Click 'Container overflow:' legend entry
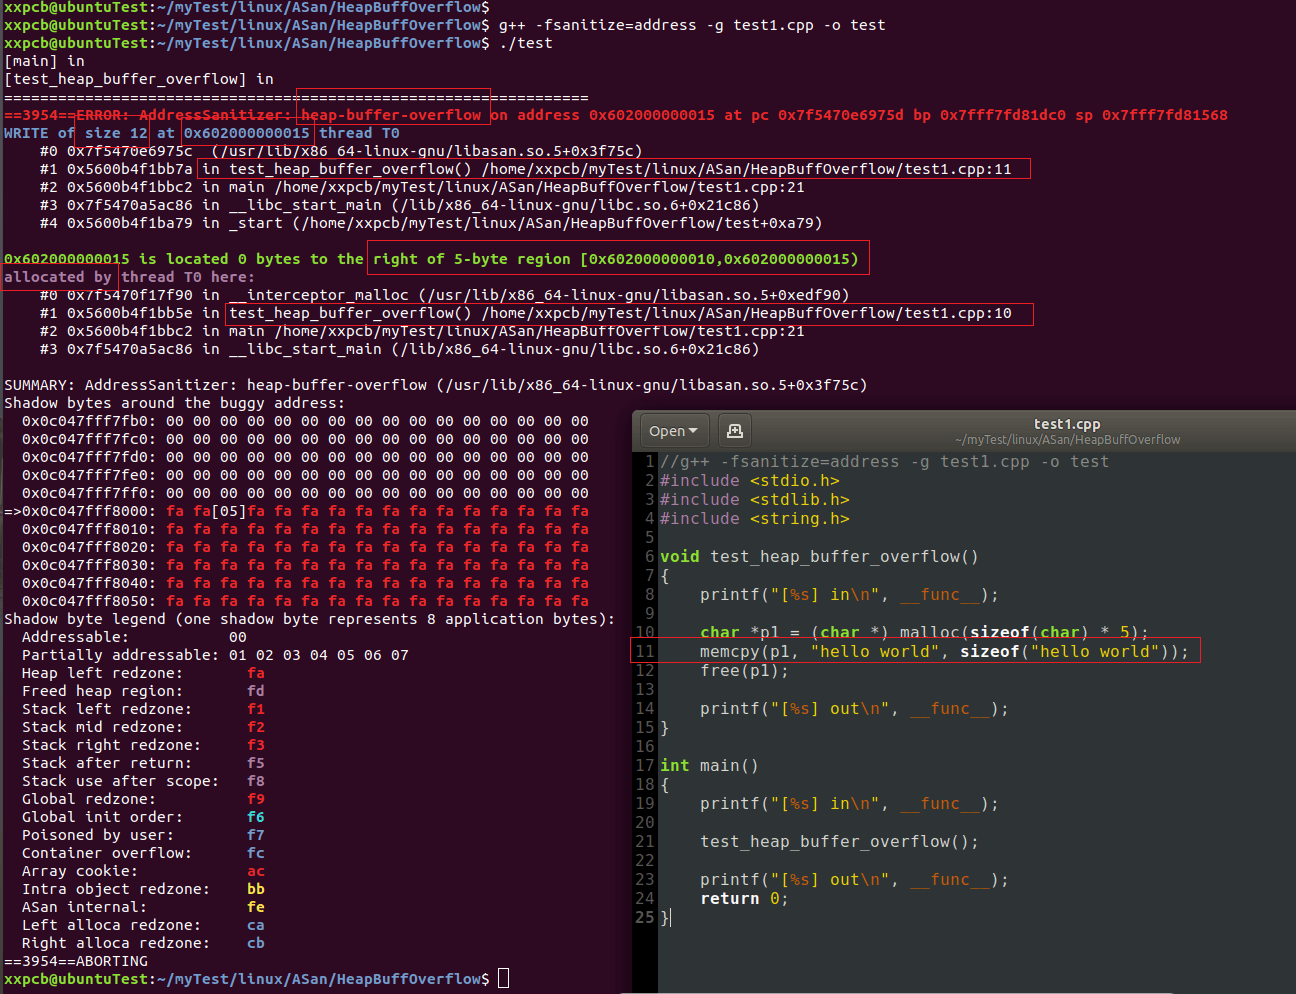Viewport: 1296px width, 994px height. (x=143, y=853)
